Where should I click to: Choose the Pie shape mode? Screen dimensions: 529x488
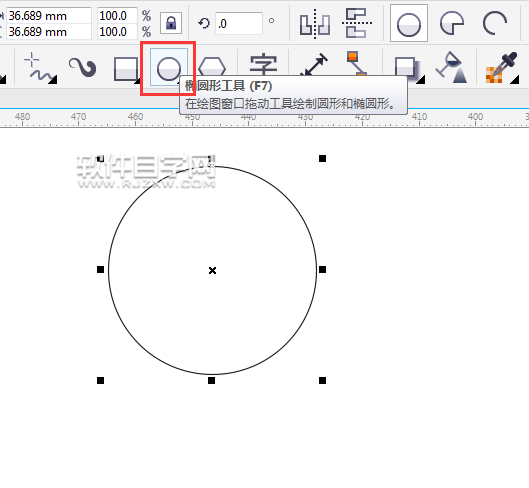(x=452, y=23)
